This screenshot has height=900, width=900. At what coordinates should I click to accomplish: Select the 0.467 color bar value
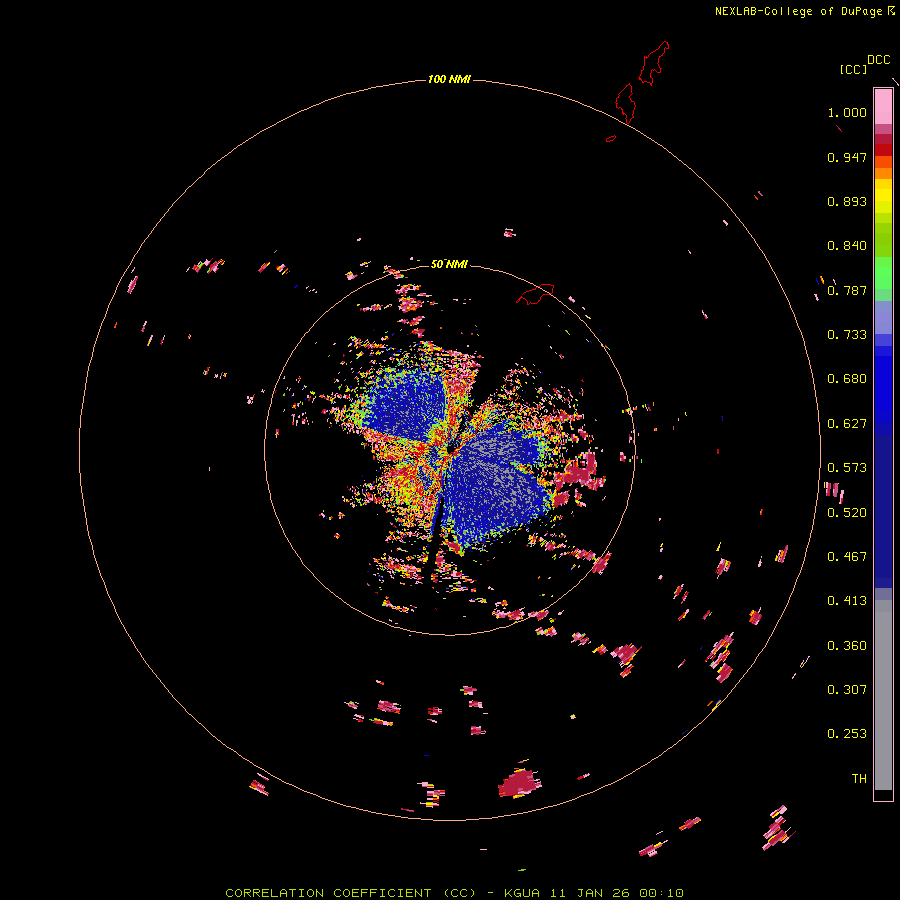(x=847, y=557)
